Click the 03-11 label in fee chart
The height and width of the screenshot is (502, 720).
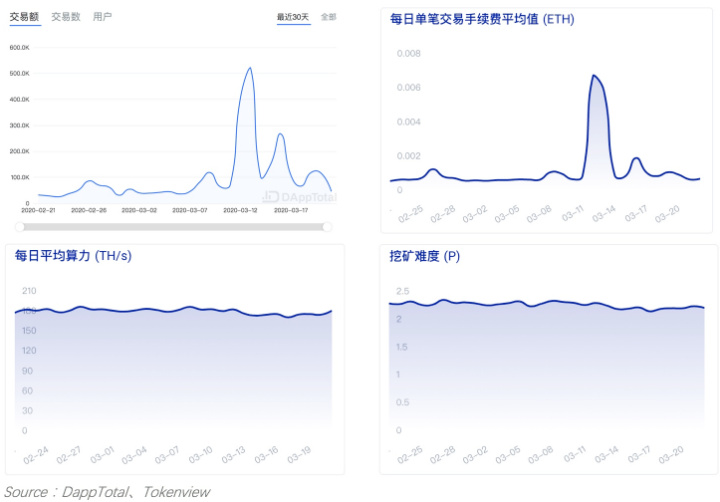(573, 213)
